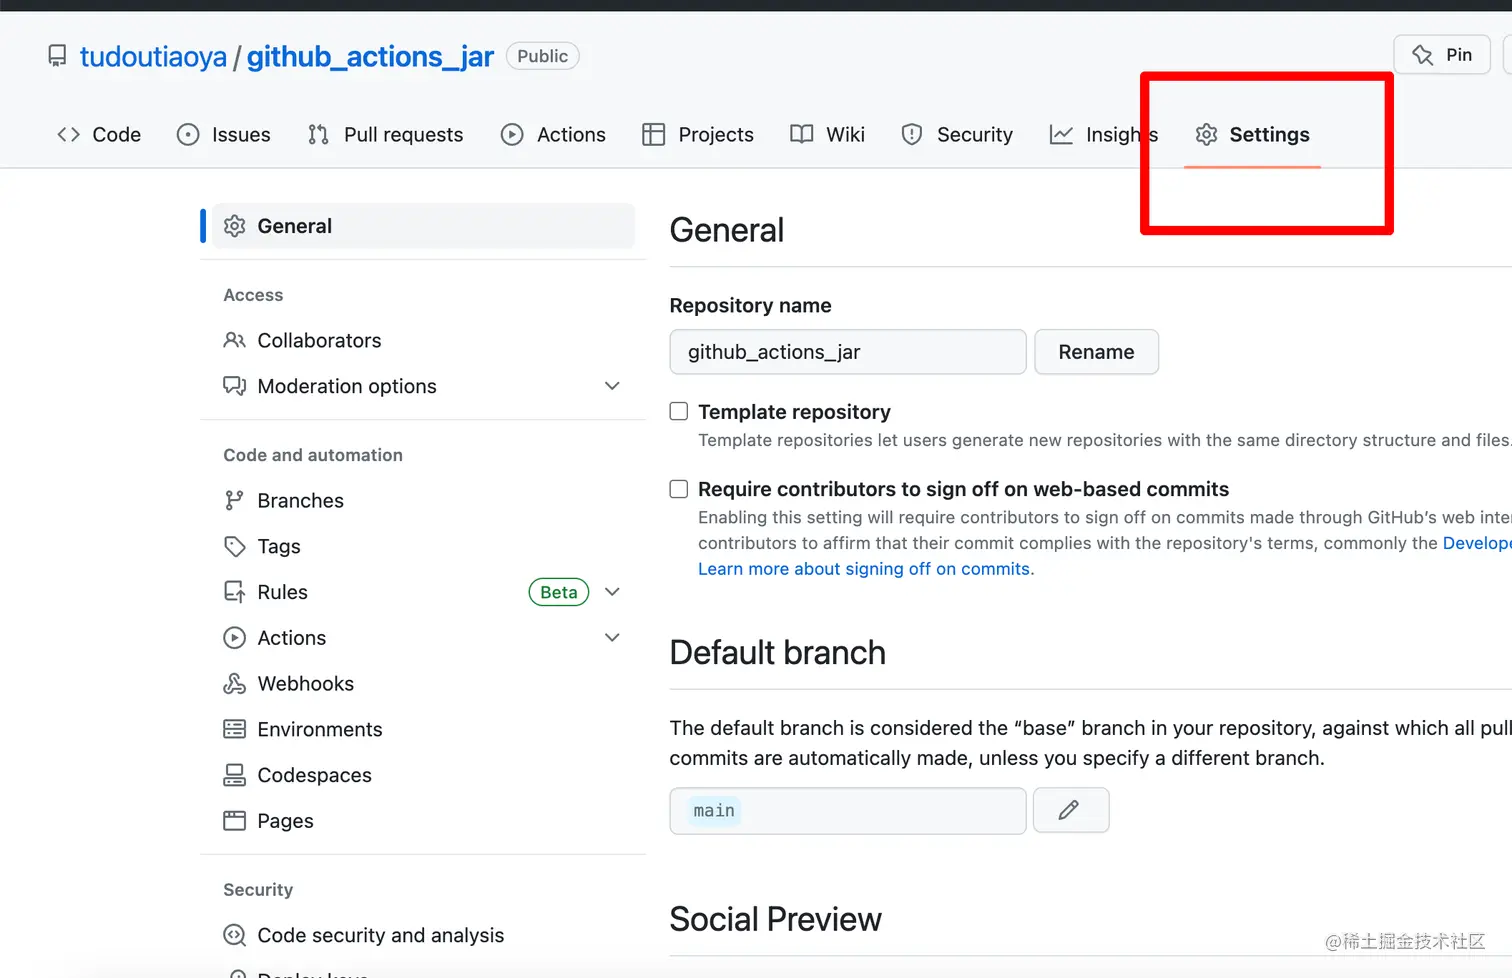This screenshot has height=978, width=1512.
Task: Click the server icon beside Environments
Action: coord(235,729)
